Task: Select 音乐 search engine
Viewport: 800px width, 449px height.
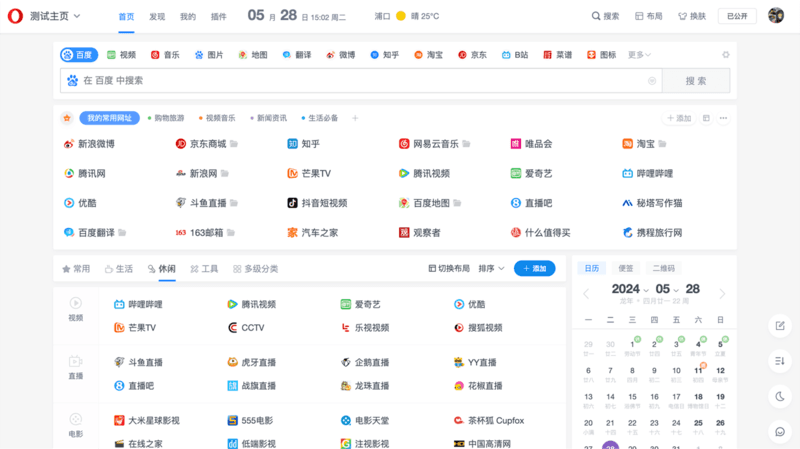Action: pyautogui.click(x=165, y=55)
